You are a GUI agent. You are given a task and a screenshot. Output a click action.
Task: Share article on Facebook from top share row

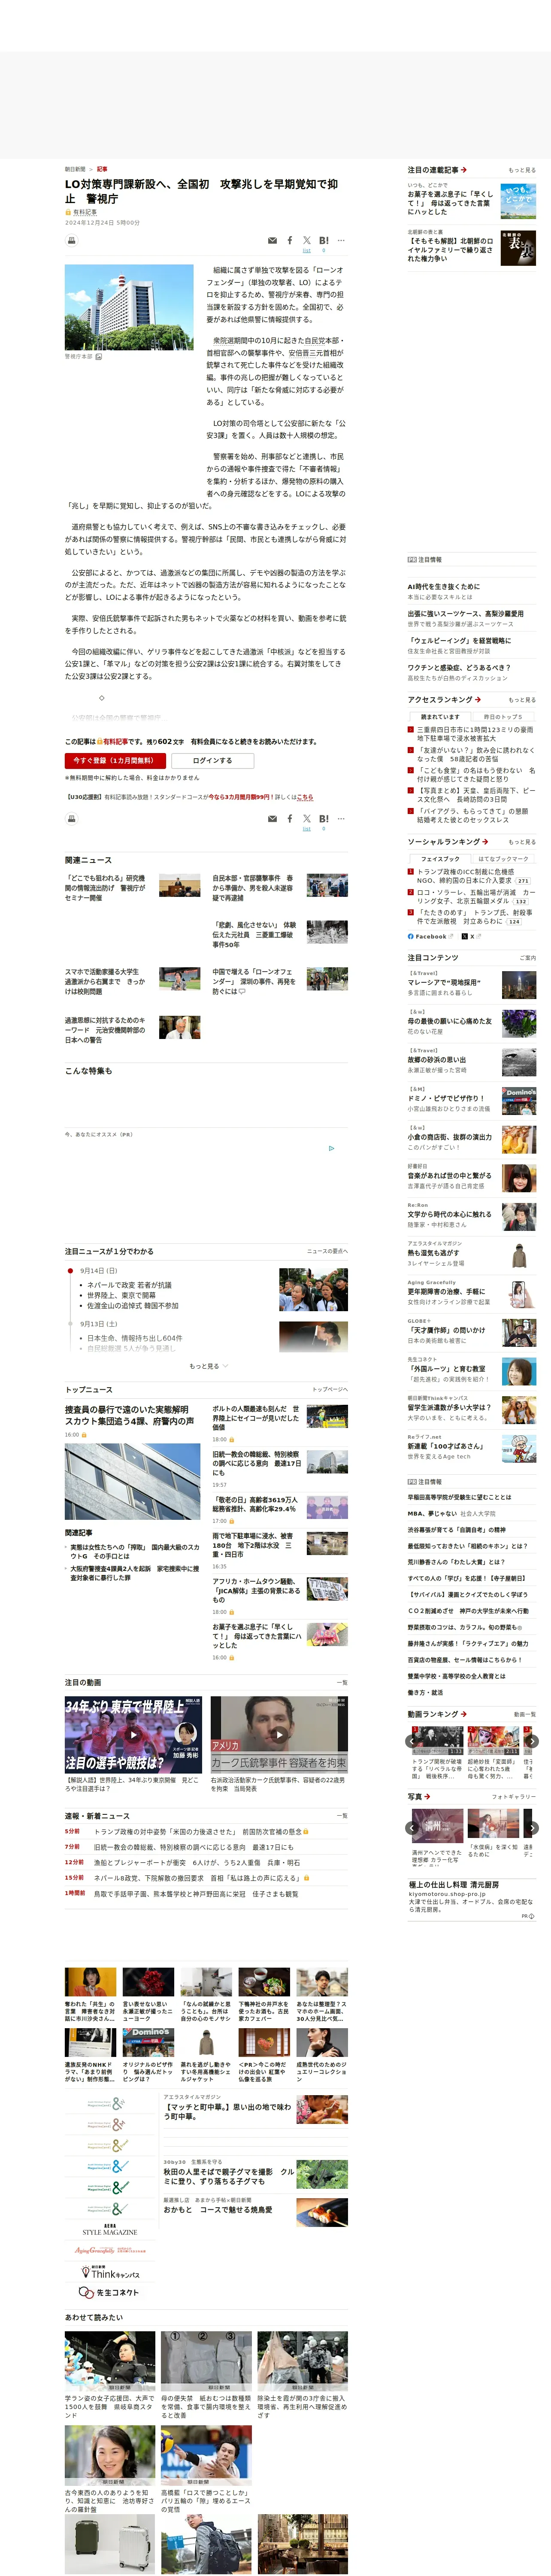[x=290, y=240]
